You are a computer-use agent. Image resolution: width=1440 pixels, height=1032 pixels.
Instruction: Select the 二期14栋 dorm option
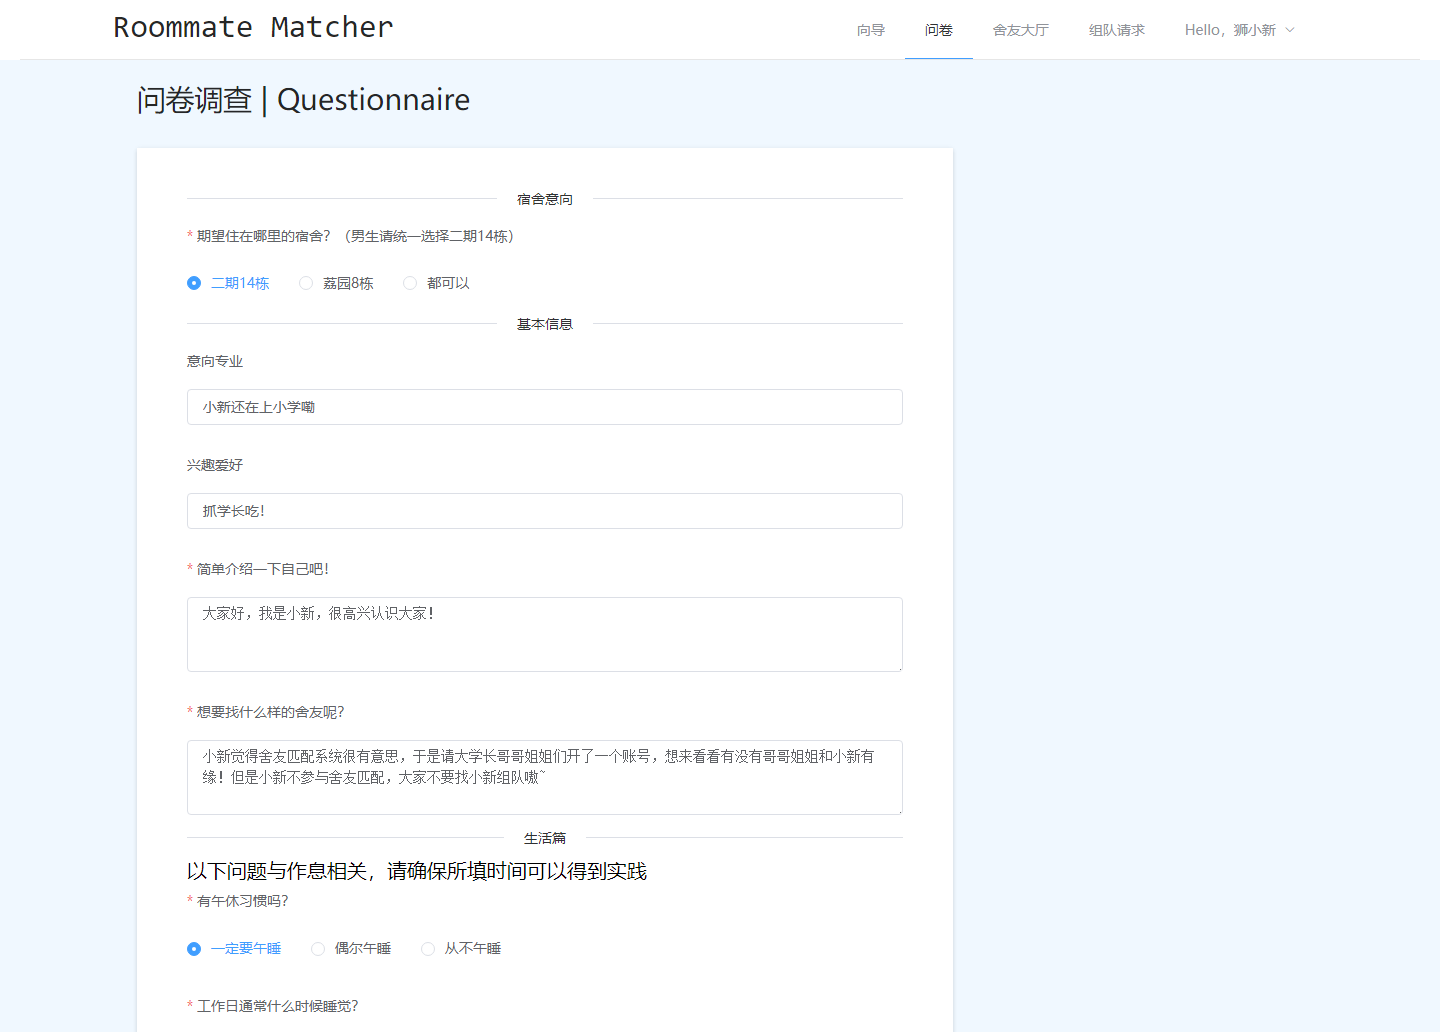[228, 283]
